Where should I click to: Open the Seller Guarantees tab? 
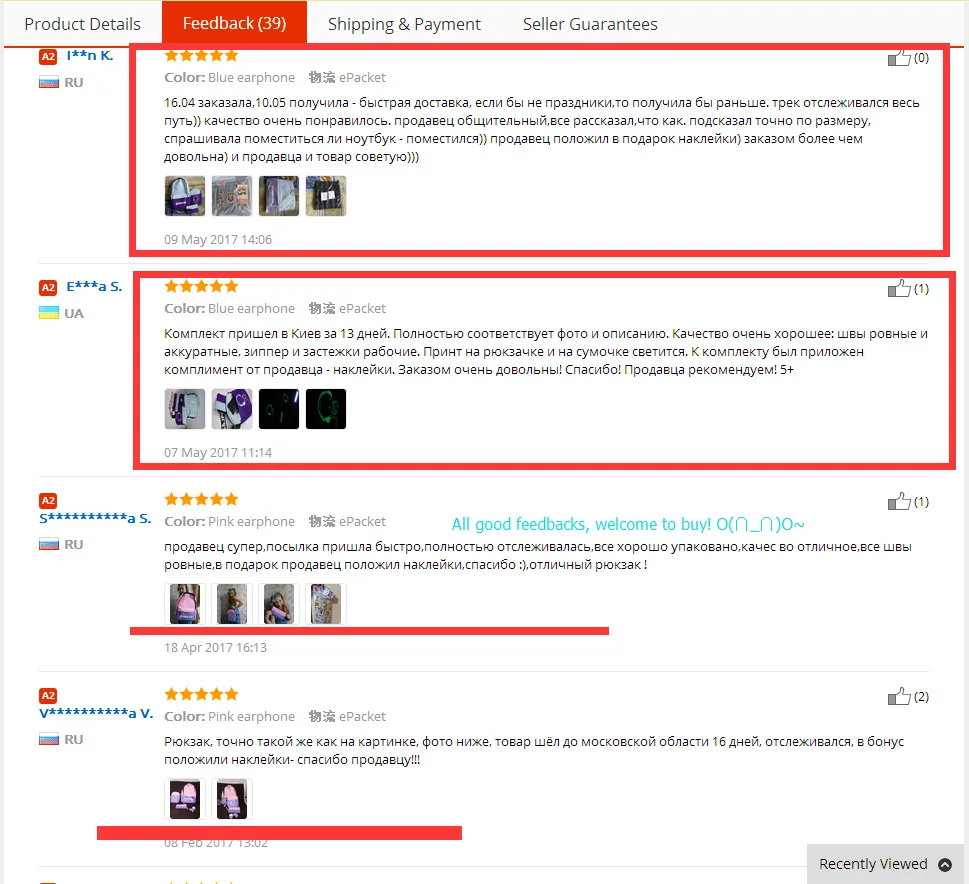click(590, 24)
